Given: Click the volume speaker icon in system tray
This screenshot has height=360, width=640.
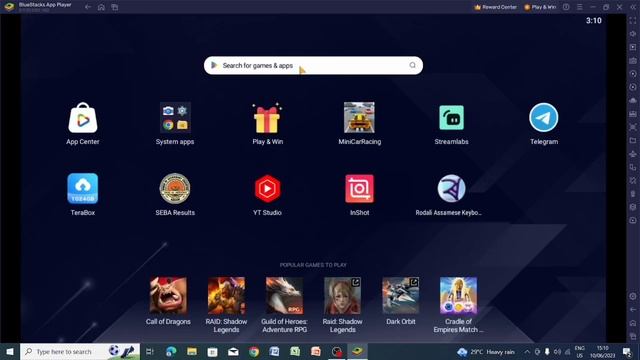Looking at the screenshot, I should point(557,351).
